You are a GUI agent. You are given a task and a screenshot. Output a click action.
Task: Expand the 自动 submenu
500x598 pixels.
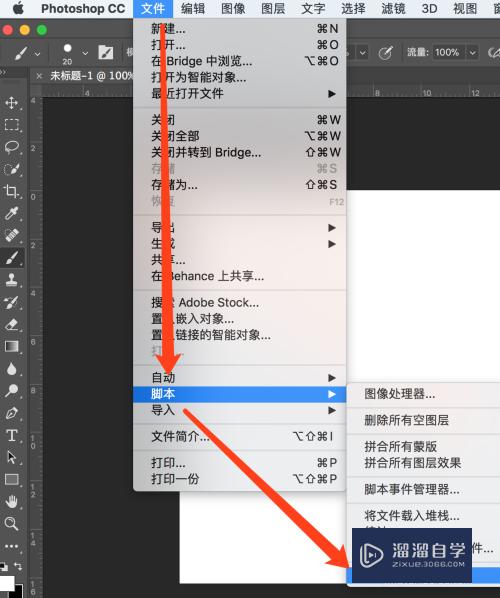(x=240, y=378)
